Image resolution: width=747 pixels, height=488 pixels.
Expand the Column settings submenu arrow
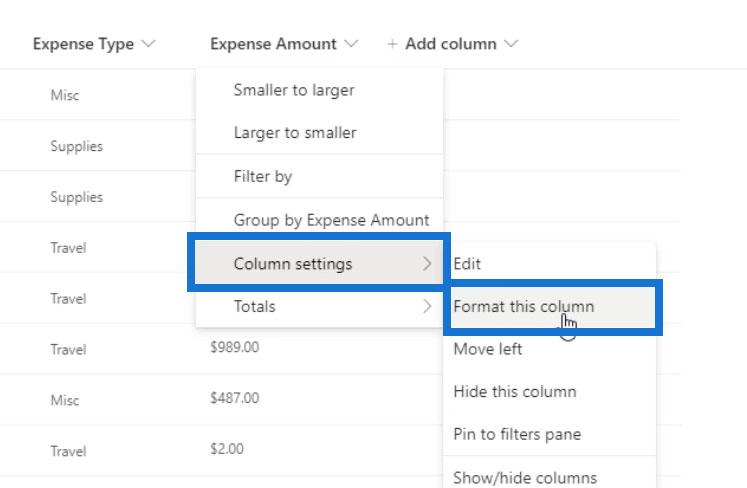coord(427,264)
